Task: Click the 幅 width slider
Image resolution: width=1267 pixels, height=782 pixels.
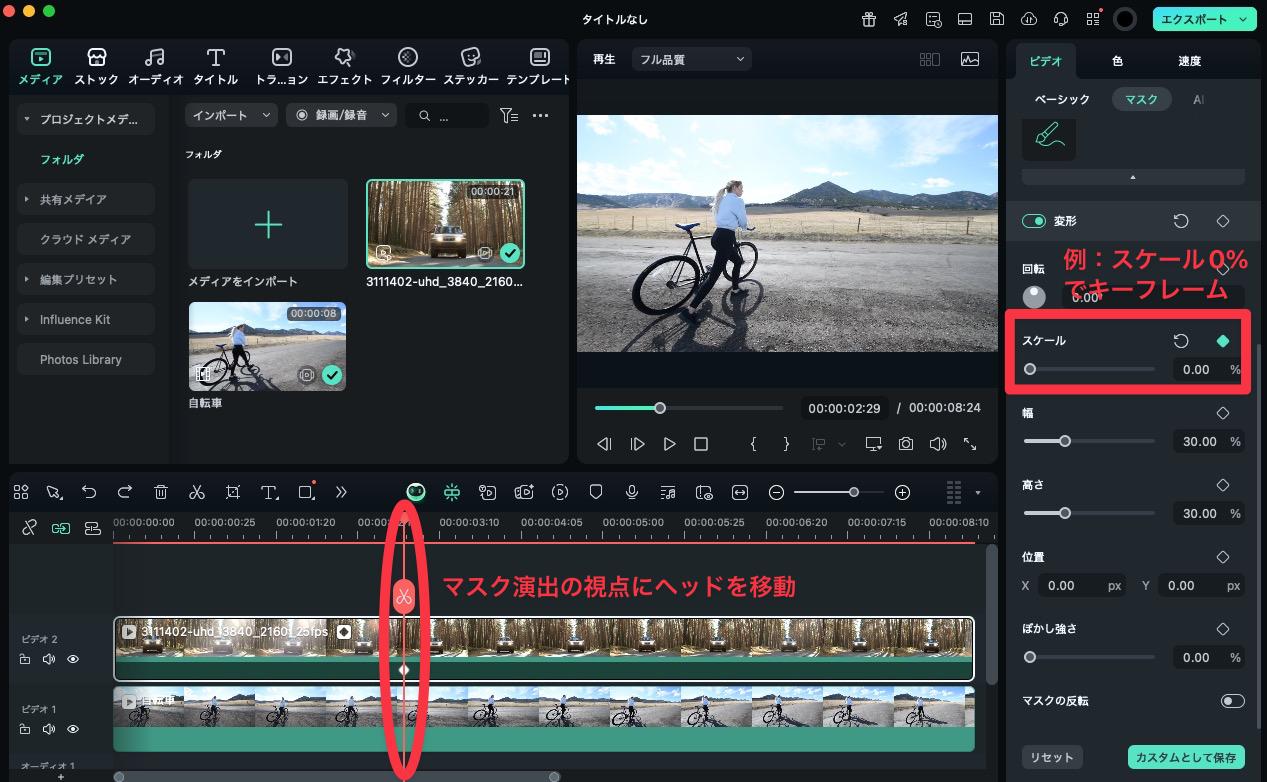Action: (1089, 441)
